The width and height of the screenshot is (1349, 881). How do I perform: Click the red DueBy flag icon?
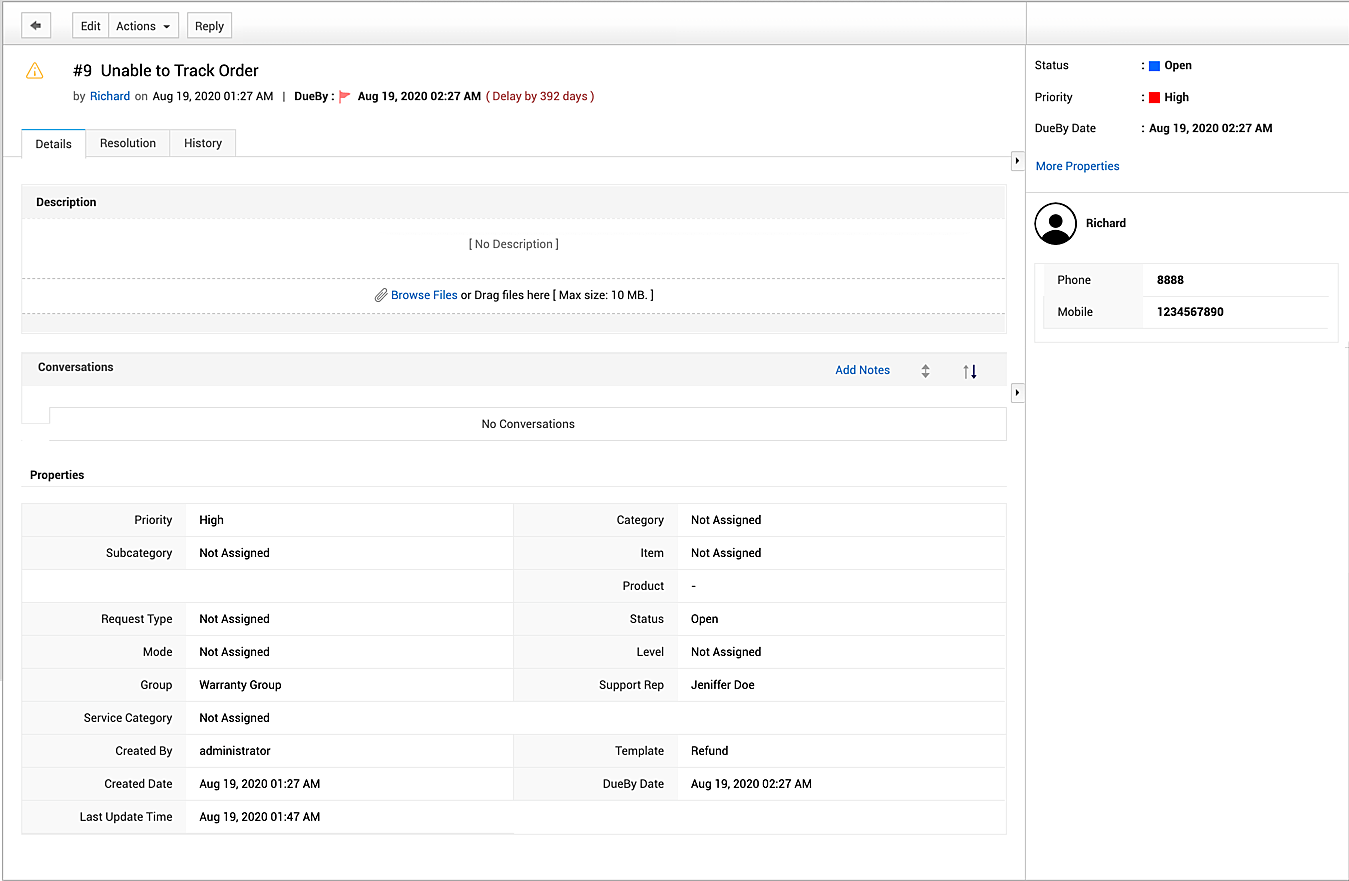click(x=345, y=97)
